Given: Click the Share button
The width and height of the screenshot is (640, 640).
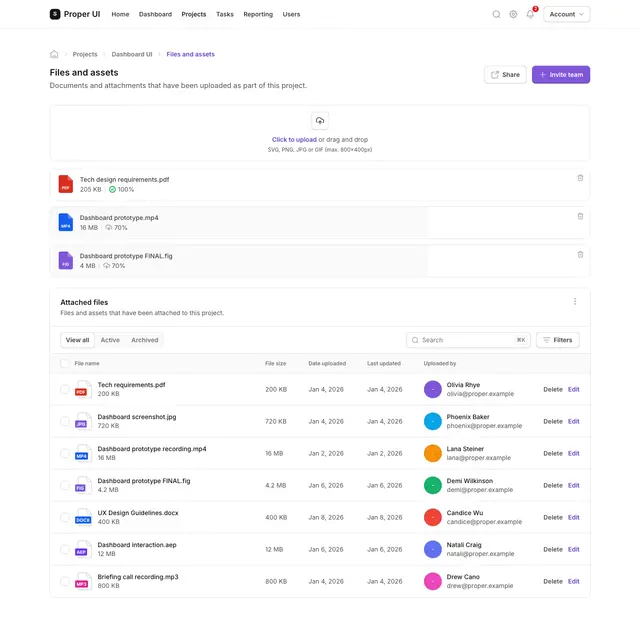Looking at the screenshot, I should click(505, 75).
